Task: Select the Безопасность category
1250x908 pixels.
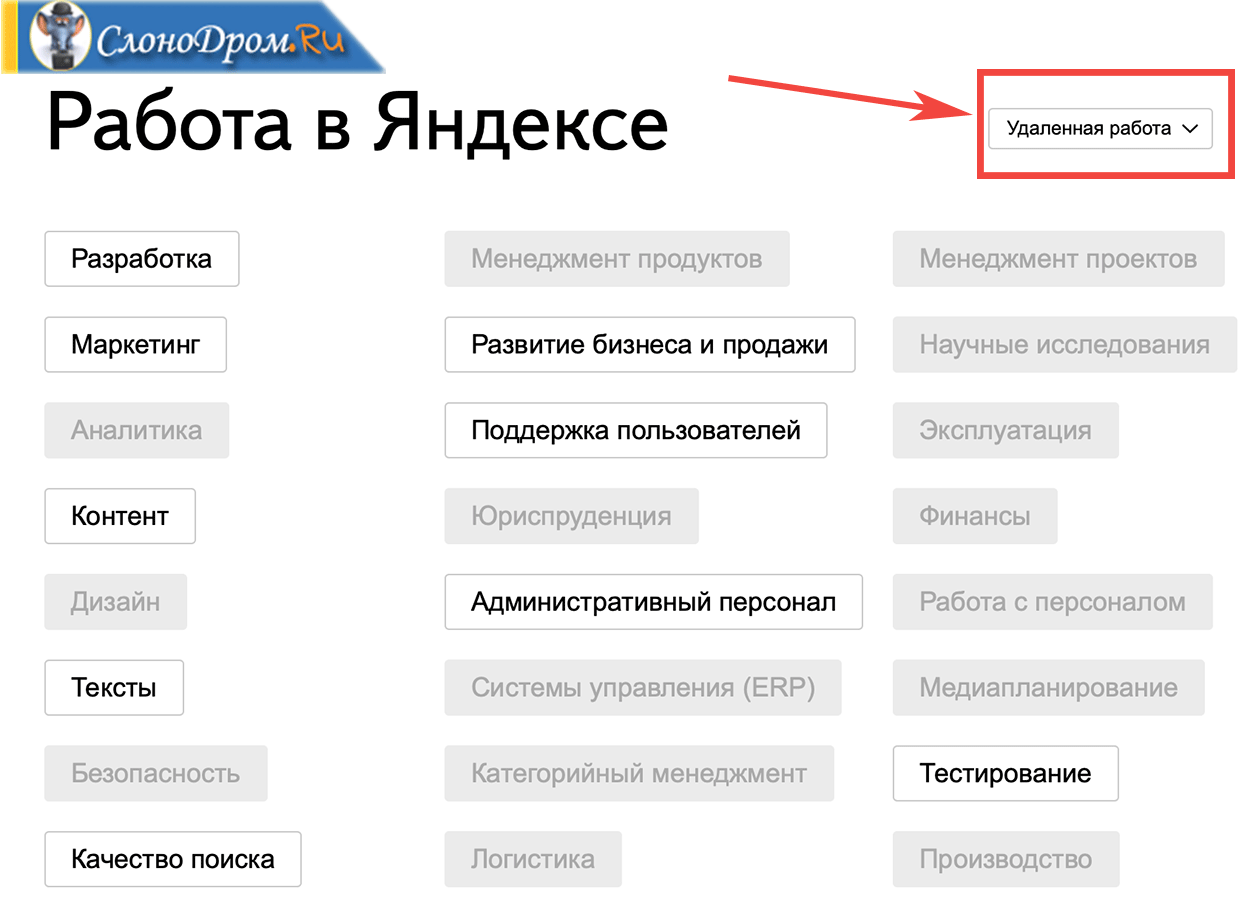Action: pyautogui.click(x=156, y=774)
